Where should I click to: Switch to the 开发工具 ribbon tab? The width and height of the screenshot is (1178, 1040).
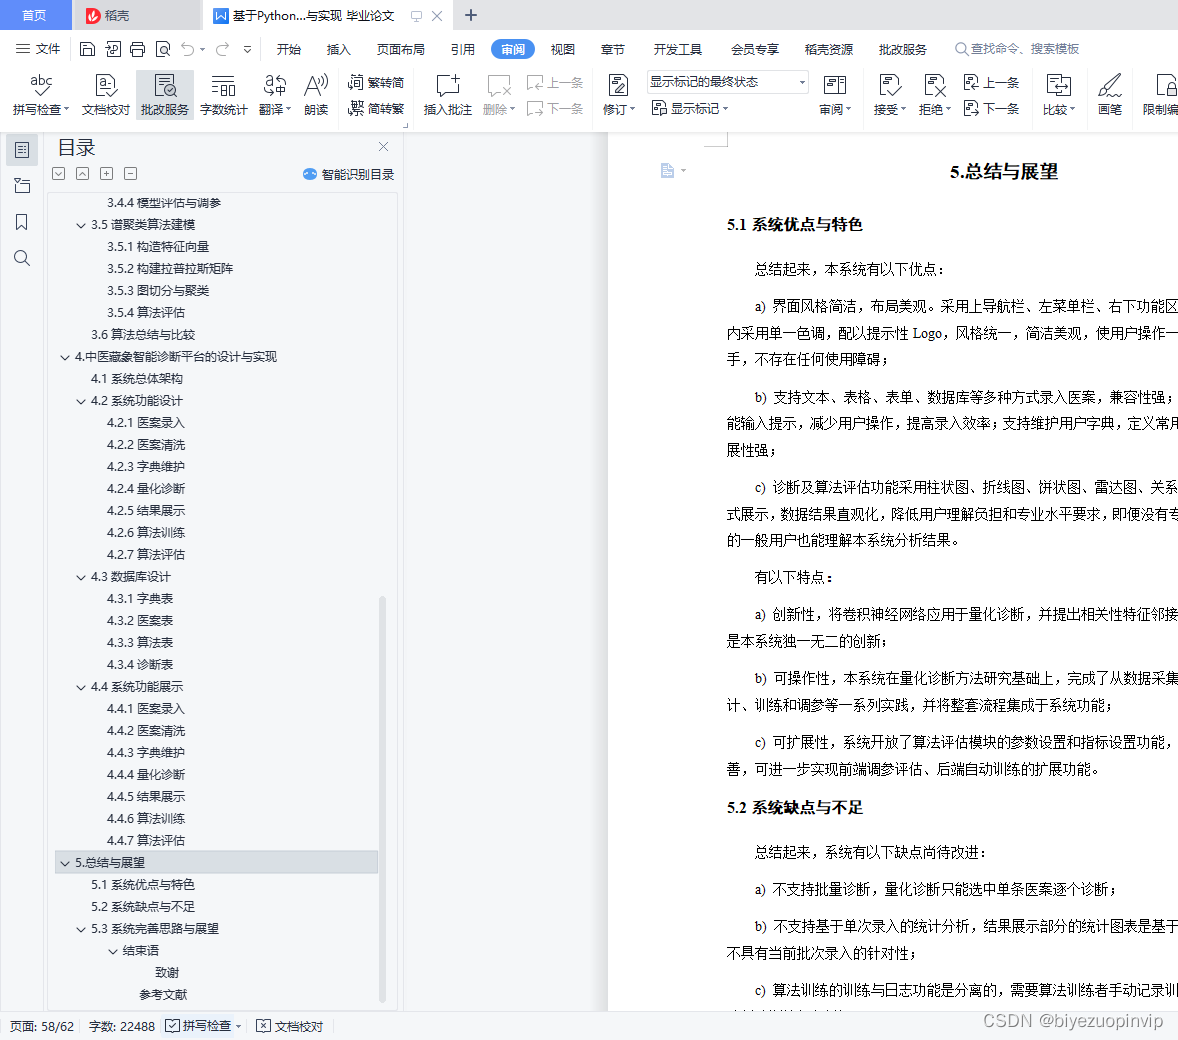678,49
